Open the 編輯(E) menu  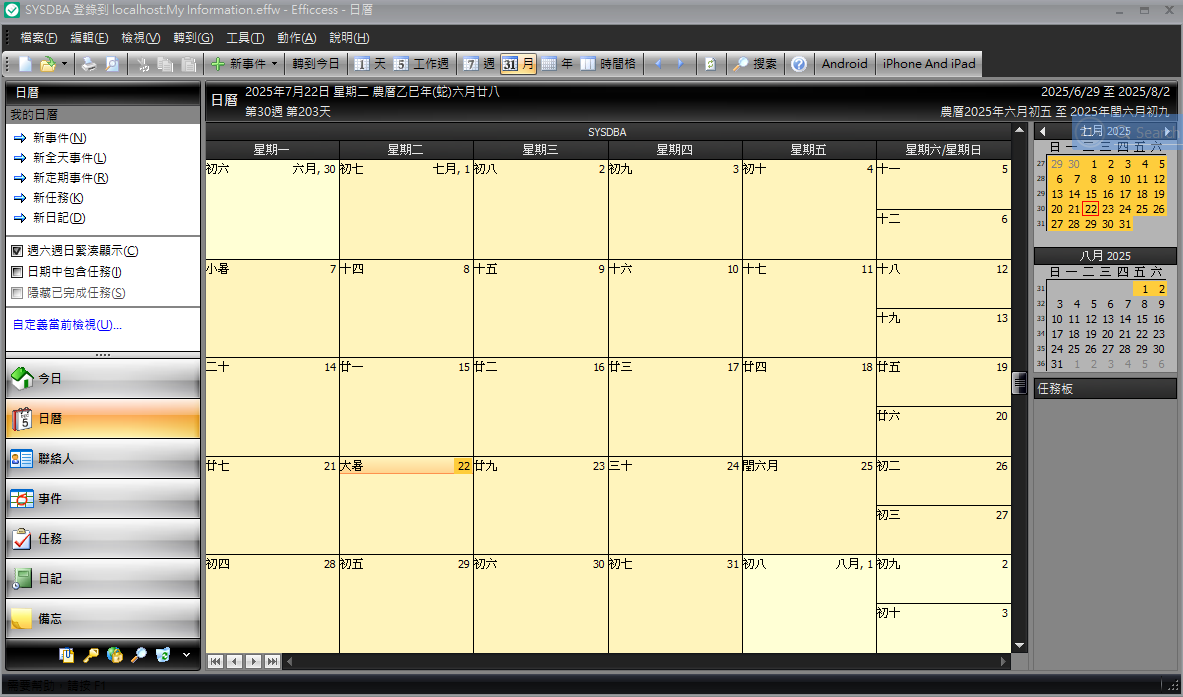pos(89,38)
